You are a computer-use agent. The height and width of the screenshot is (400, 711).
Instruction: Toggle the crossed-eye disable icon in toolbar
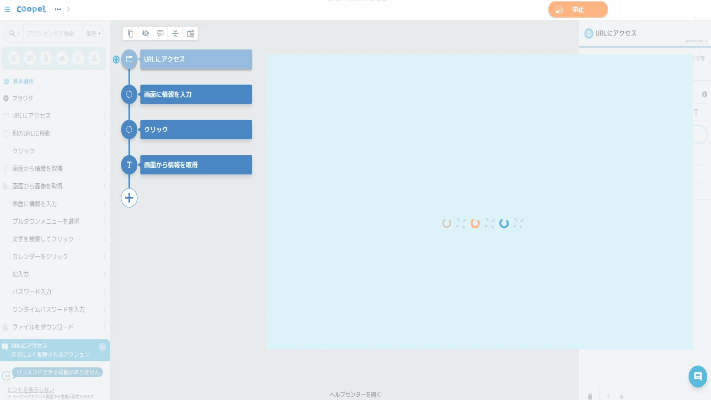coord(146,34)
